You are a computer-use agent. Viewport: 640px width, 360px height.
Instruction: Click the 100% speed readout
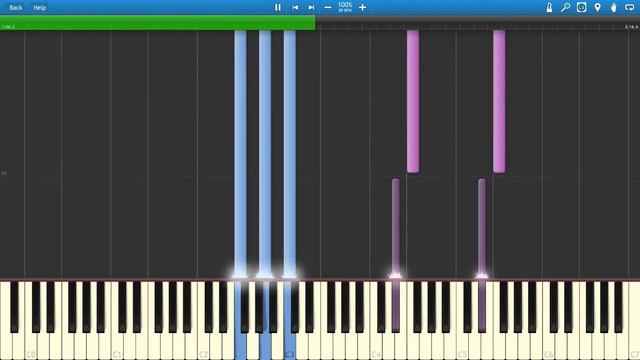coord(345,5)
